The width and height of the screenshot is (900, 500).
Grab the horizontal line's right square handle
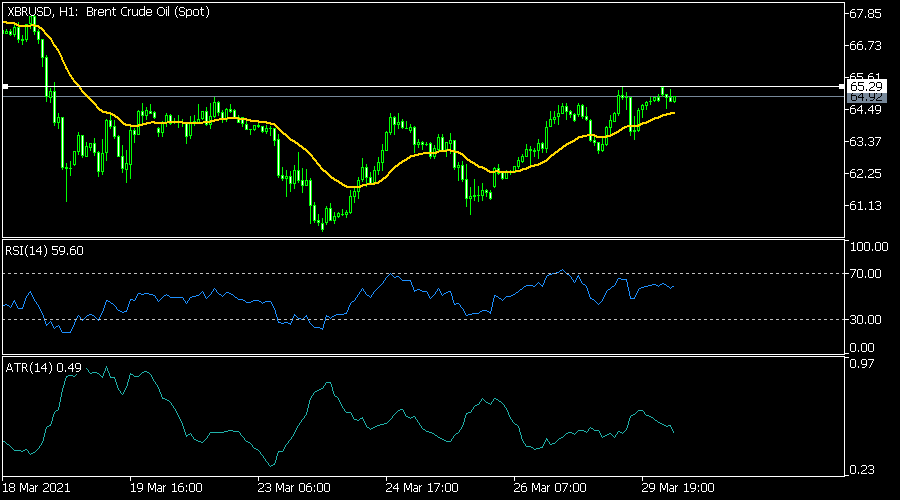pyautogui.click(x=840, y=87)
